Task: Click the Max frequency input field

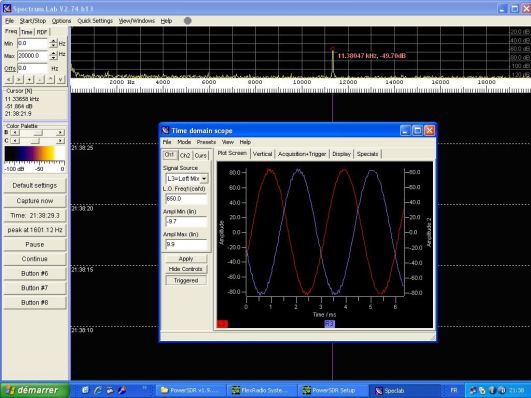Action: [x=32, y=56]
